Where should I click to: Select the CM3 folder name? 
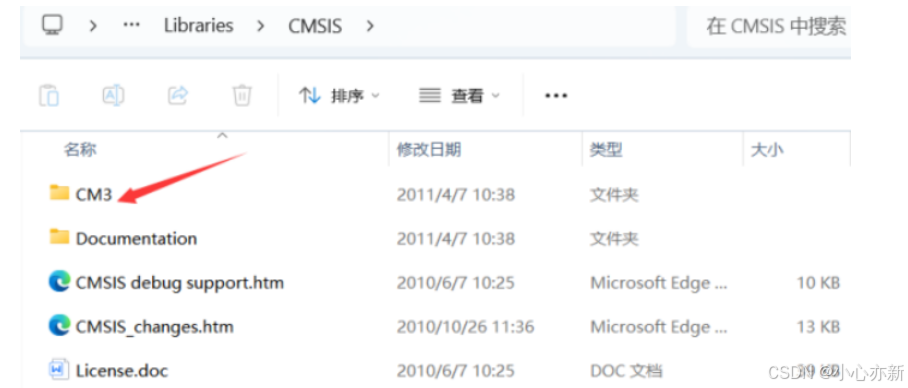(94, 195)
